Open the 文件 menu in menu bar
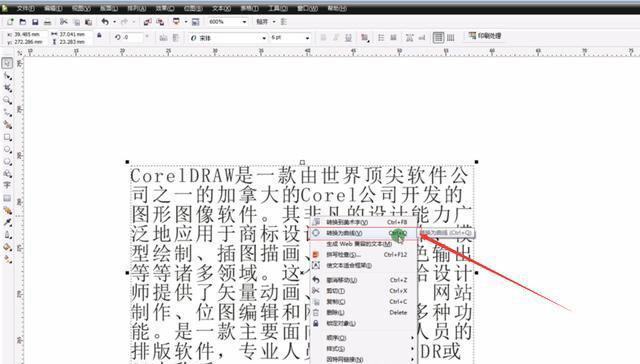Viewport: 640px width, 364px height. pyautogui.click(x=25, y=8)
